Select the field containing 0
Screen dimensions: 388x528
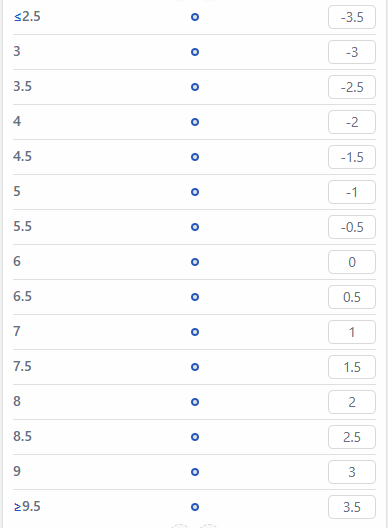click(352, 262)
